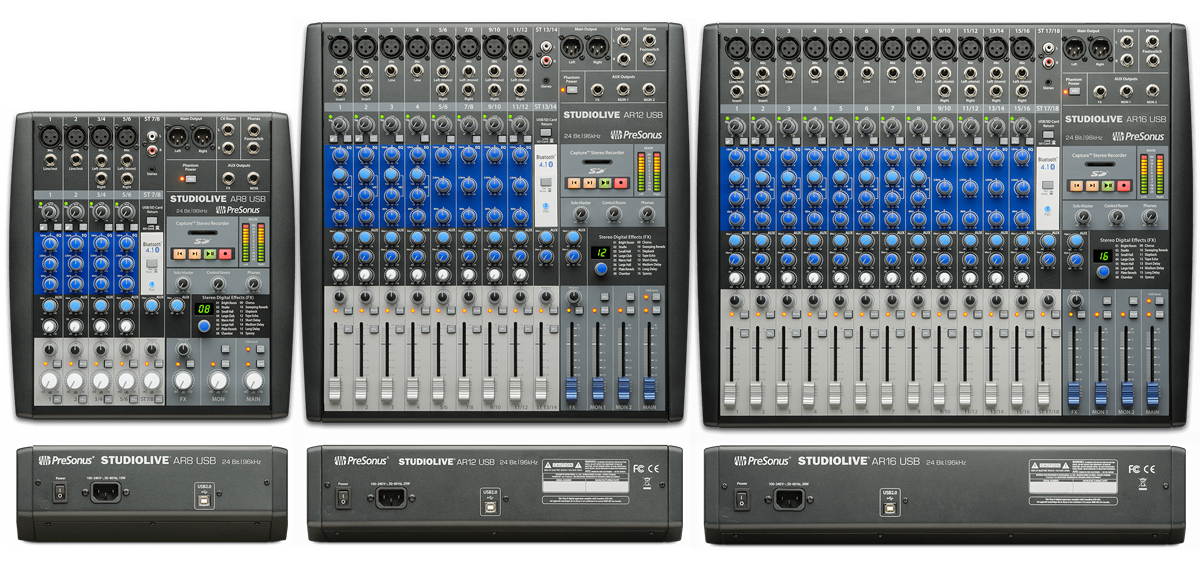Click STUDIOLIVE AR16 USB text on top panel
Image resolution: width=1200 pixels, height=575 pixels.
[1115, 117]
